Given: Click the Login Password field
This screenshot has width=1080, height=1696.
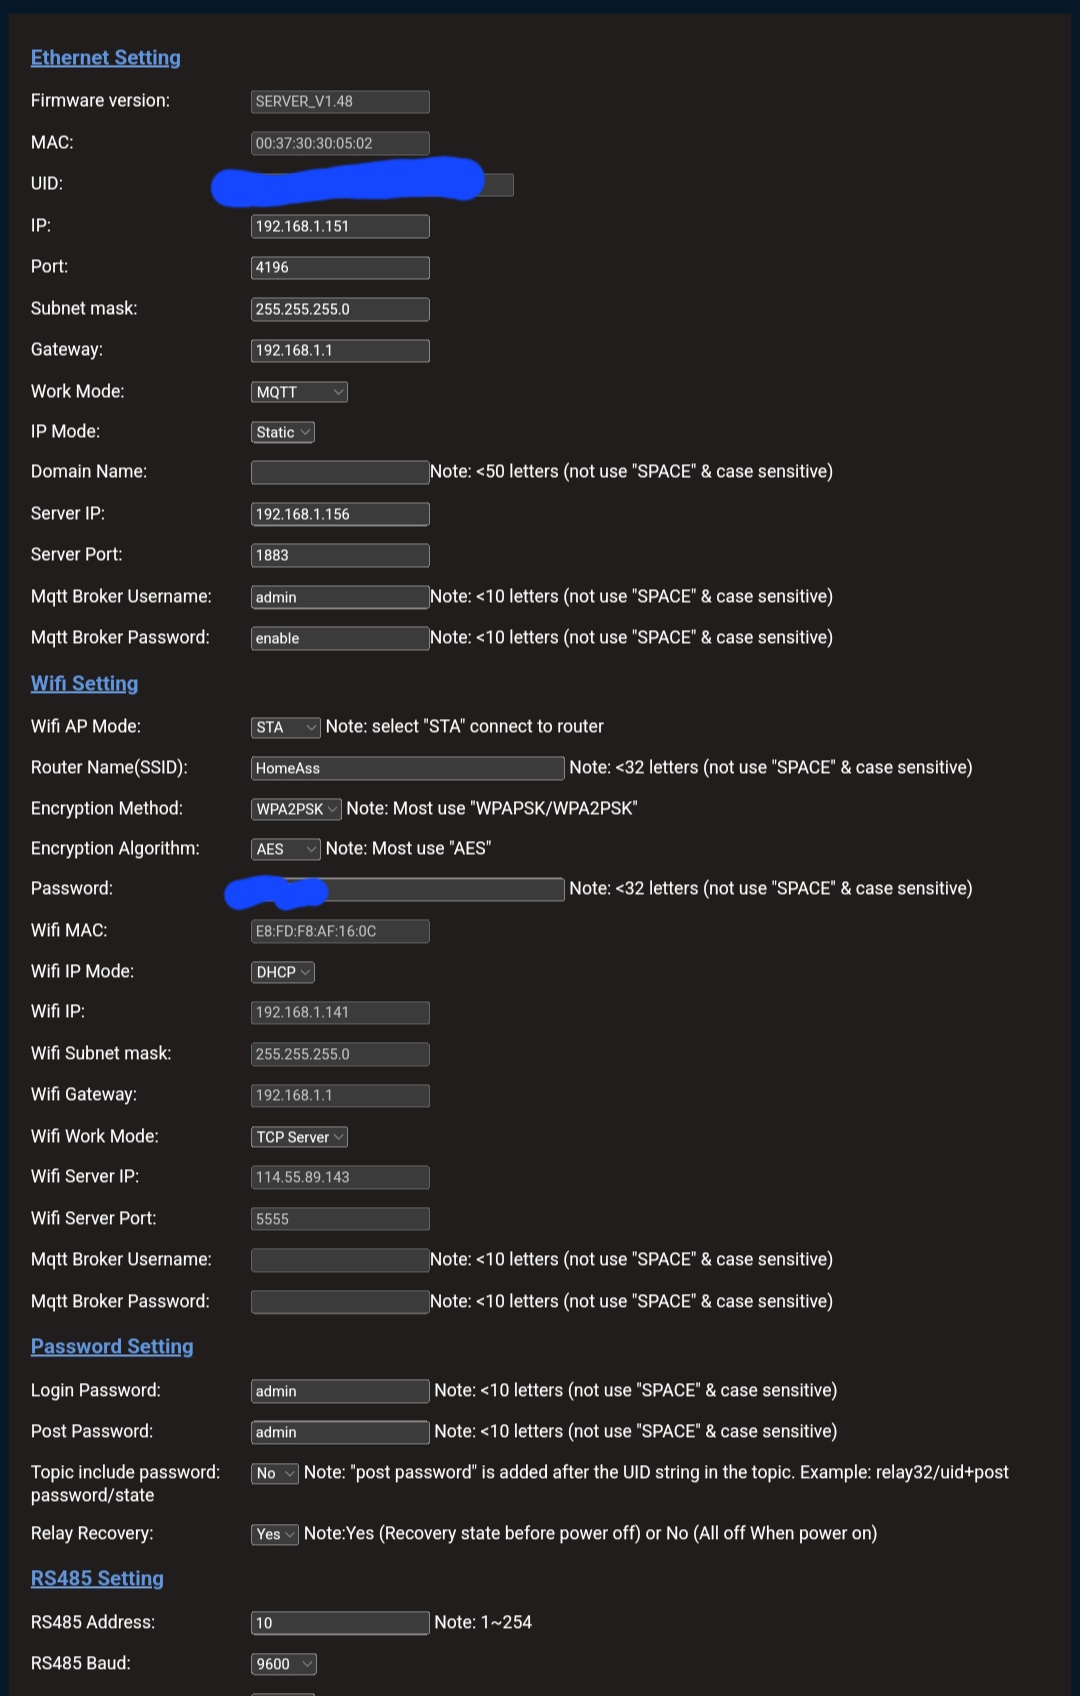Looking at the screenshot, I should [x=340, y=1391].
